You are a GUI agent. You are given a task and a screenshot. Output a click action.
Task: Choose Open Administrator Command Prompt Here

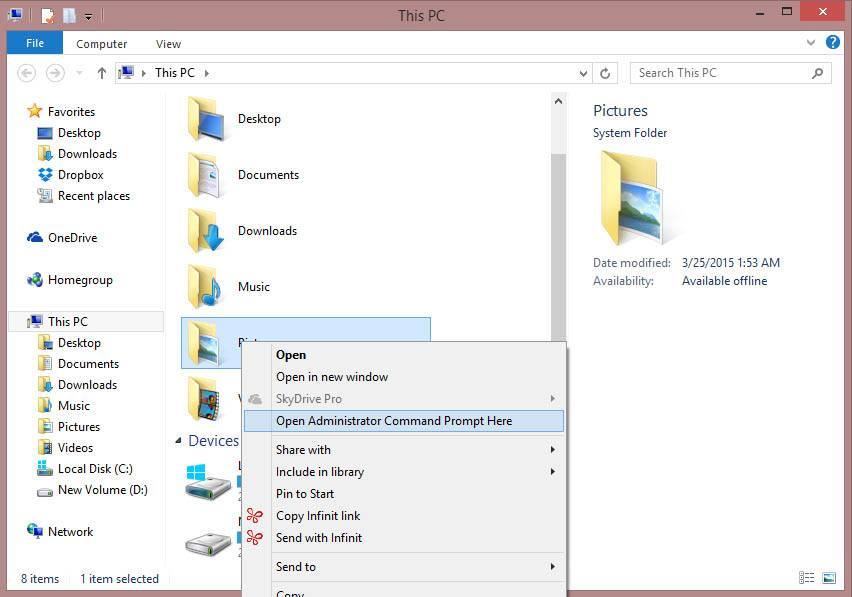[394, 420]
